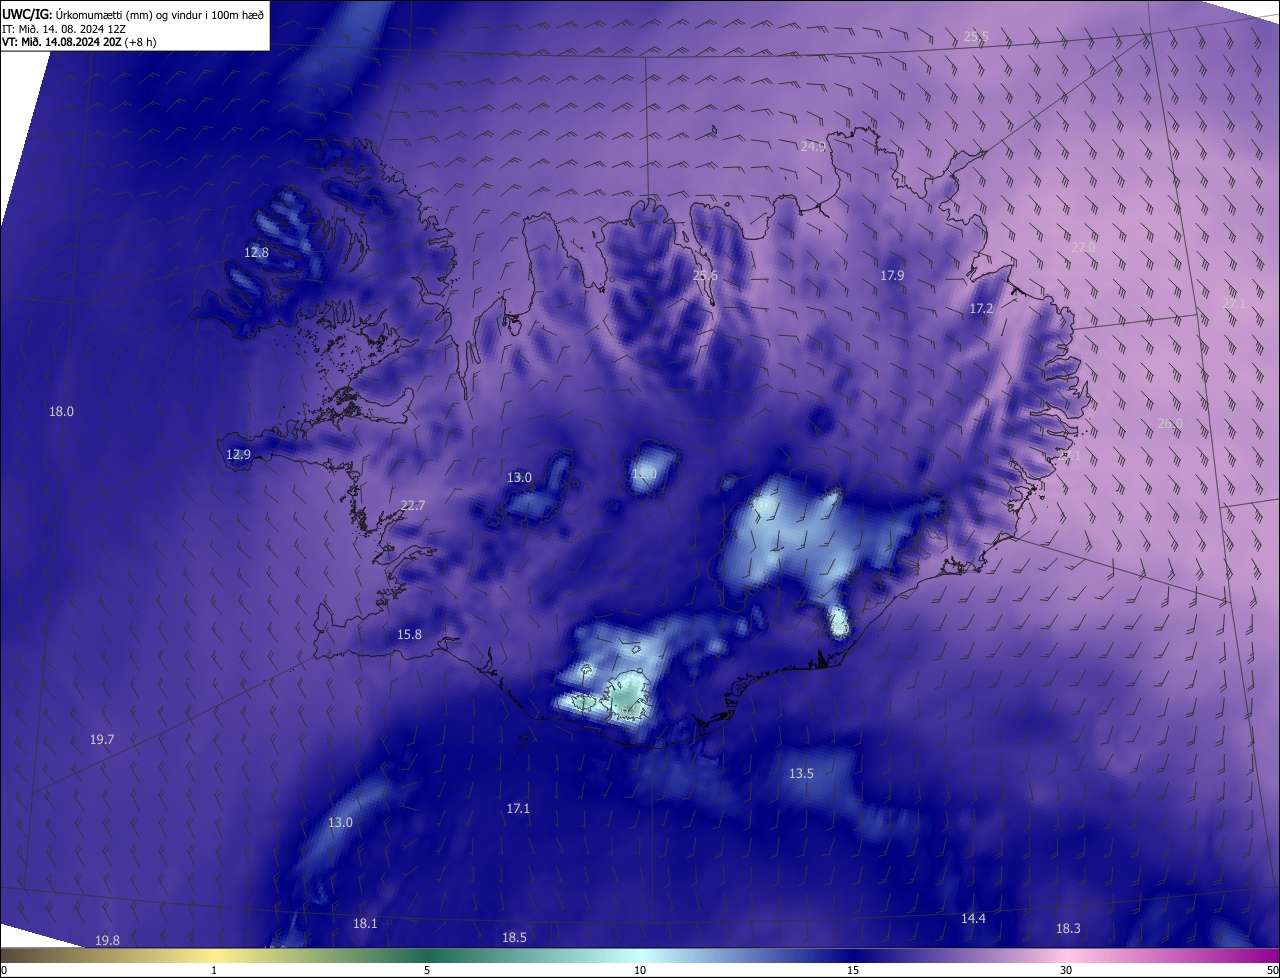Select the 18.1 value label
Image resolution: width=1280 pixels, height=978 pixels.
coord(365,924)
